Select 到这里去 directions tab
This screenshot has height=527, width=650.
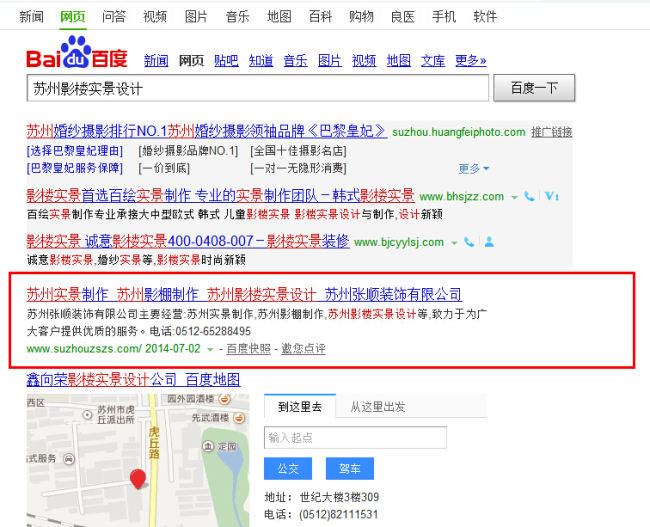click(300, 406)
